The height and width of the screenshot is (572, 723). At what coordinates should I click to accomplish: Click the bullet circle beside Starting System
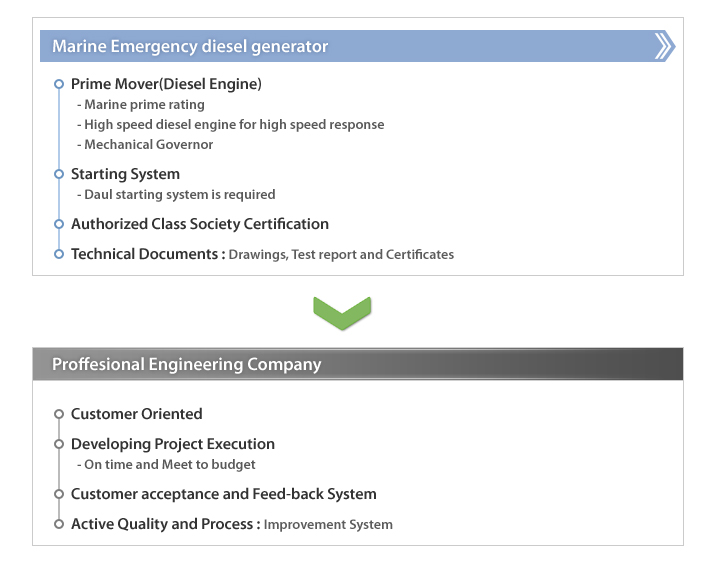point(59,174)
